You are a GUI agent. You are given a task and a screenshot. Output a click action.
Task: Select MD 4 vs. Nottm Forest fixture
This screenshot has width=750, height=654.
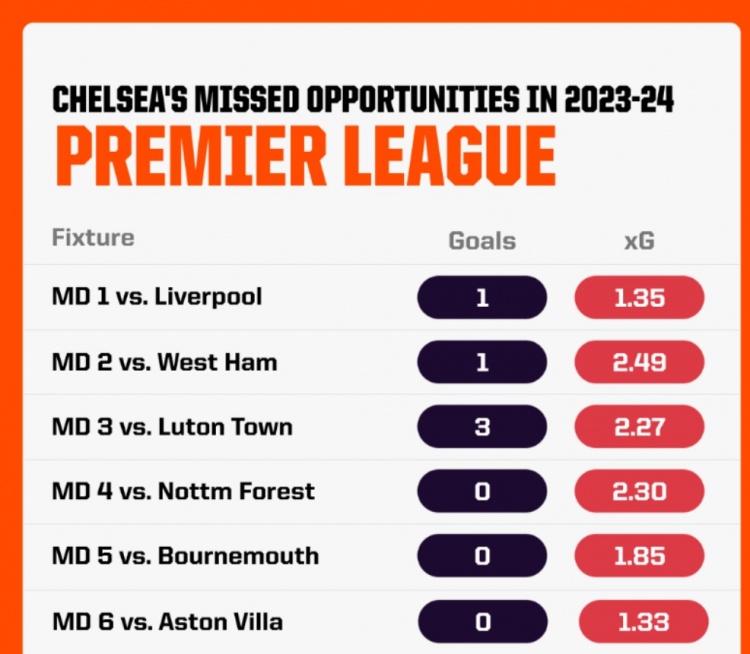(183, 491)
